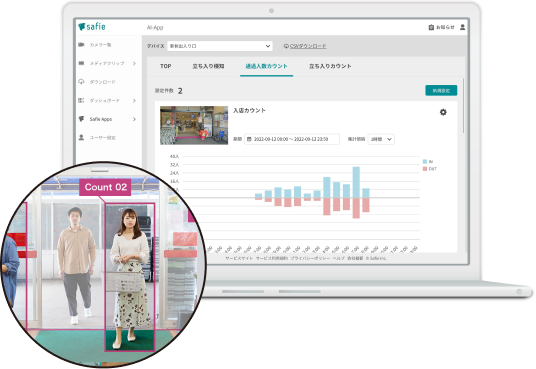536x369 pixels.
Task: Click the ヘルプ footer link
Action: tap(338, 258)
